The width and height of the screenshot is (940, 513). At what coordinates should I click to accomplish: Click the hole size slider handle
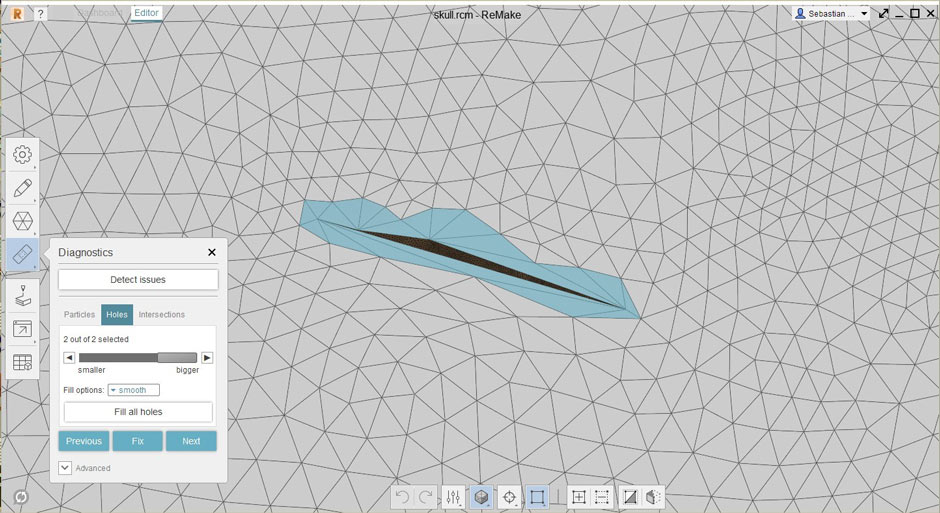click(177, 357)
